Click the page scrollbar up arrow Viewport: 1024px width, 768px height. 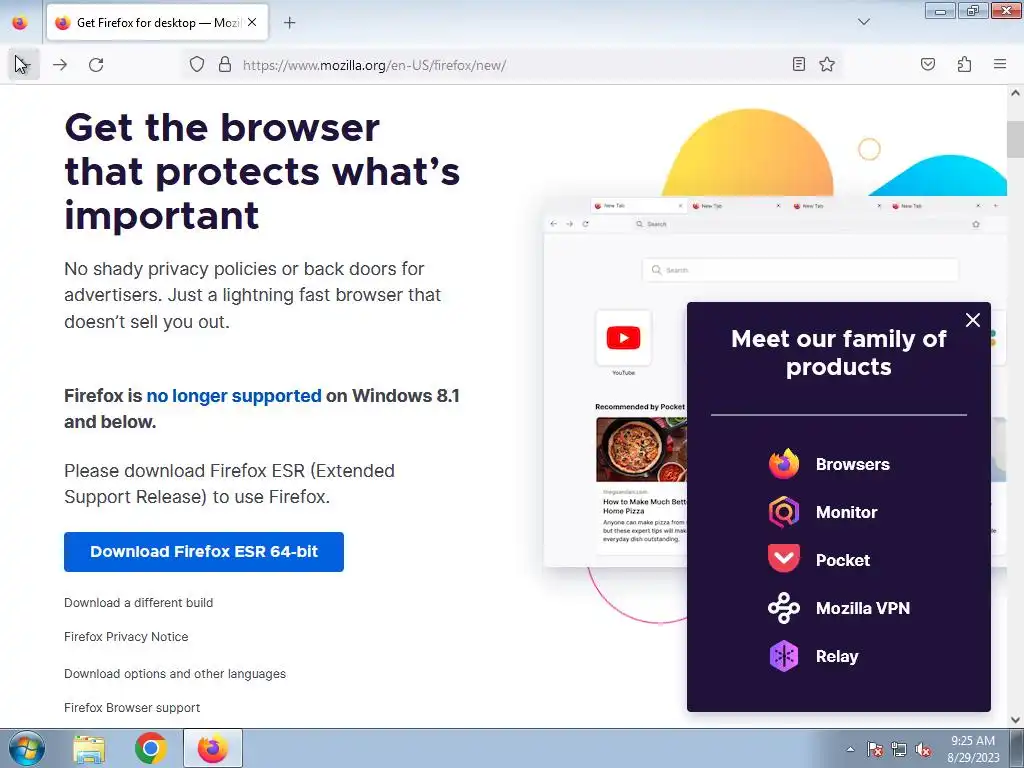[1015, 93]
